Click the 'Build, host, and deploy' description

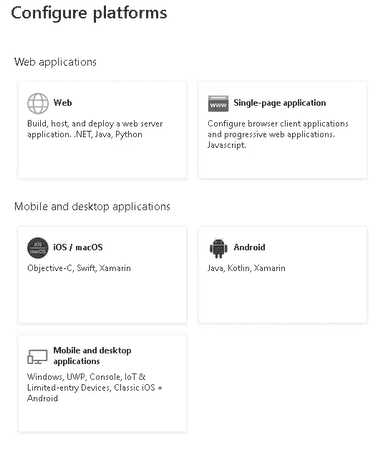tap(95, 129)
